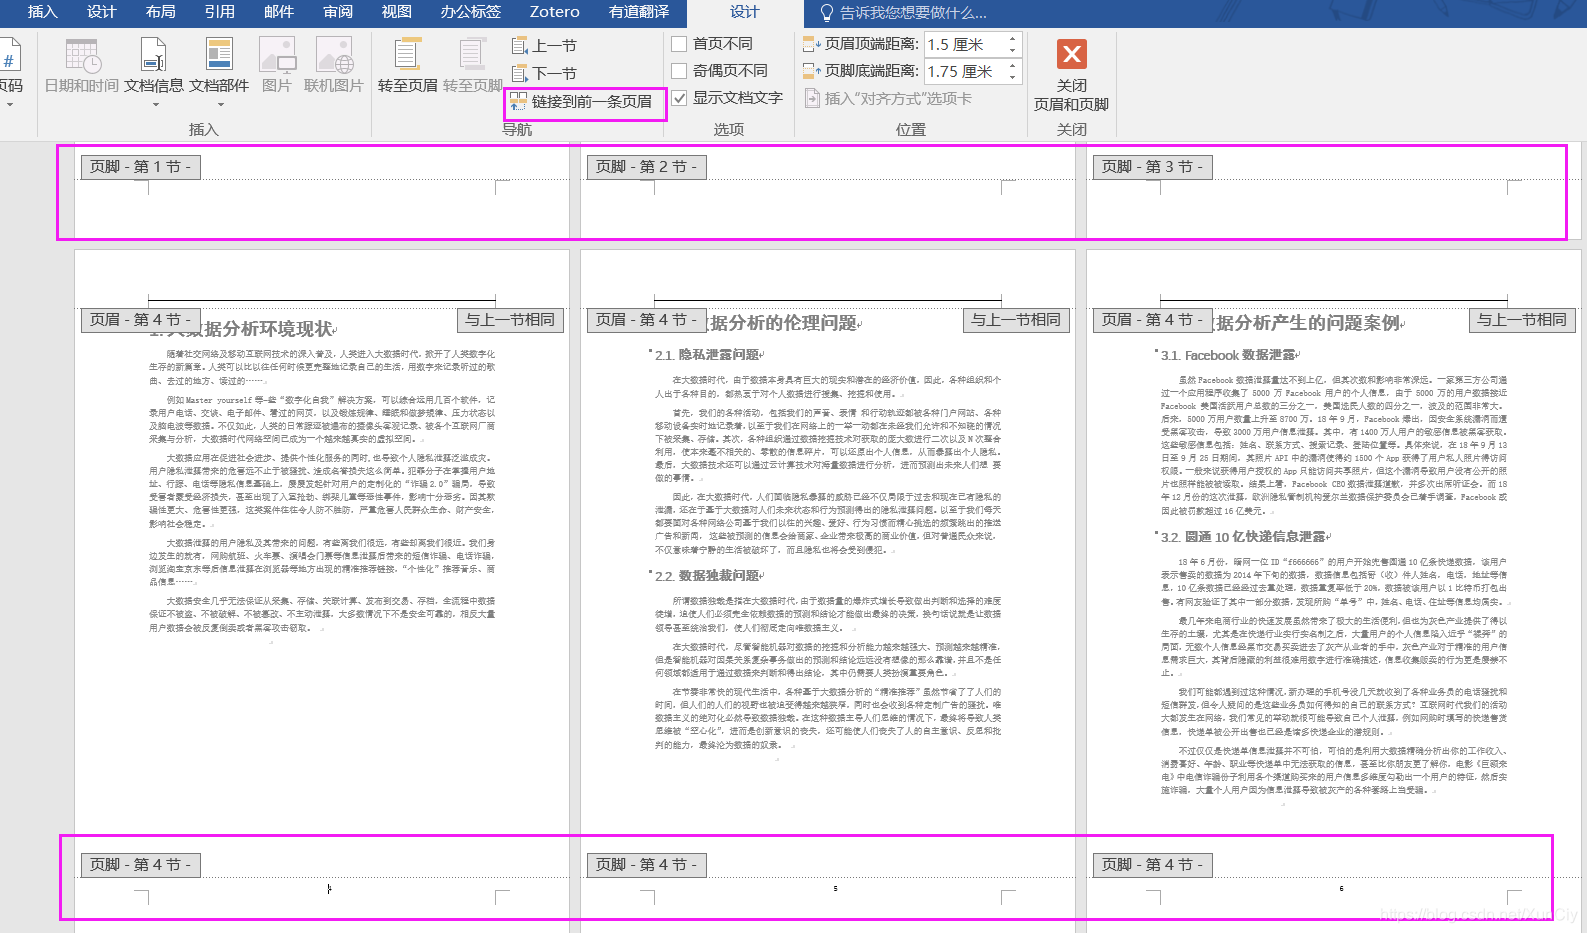Click the page number 6 in footer
Screen dimensions: 1587x933
[x=1341, y=888]
